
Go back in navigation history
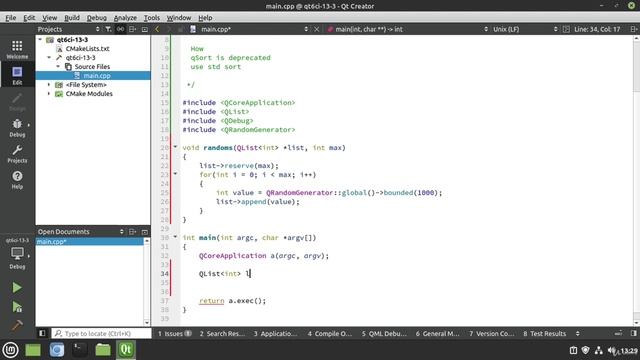pos(157,29)
